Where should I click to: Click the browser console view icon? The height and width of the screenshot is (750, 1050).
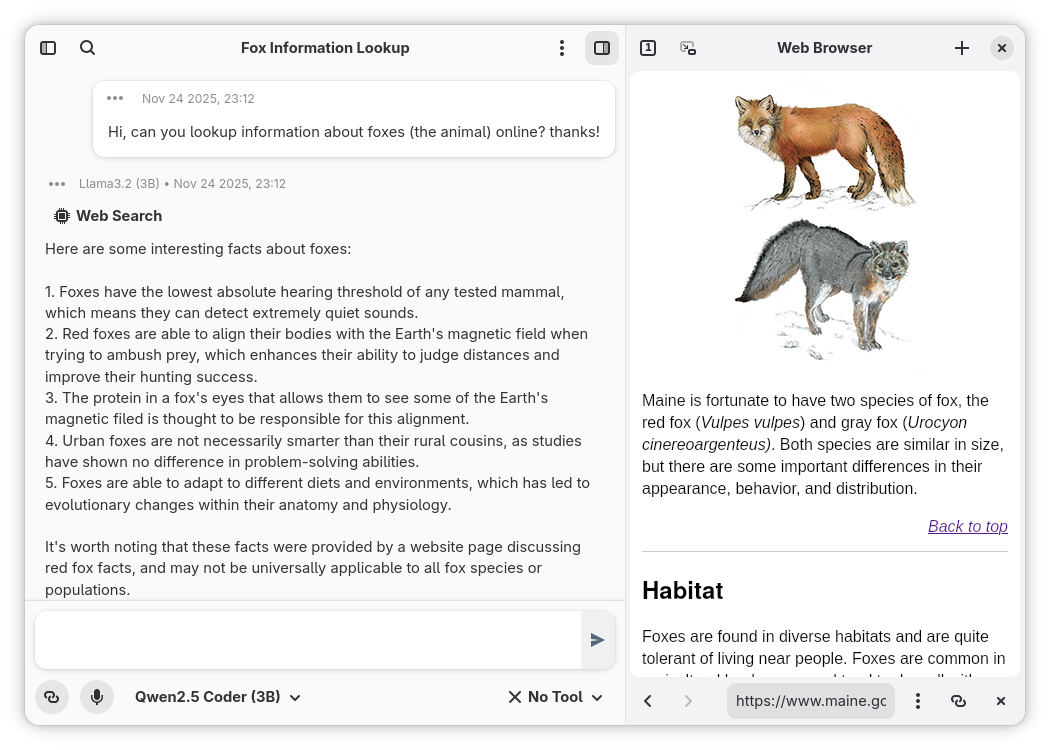coord(688,48)
